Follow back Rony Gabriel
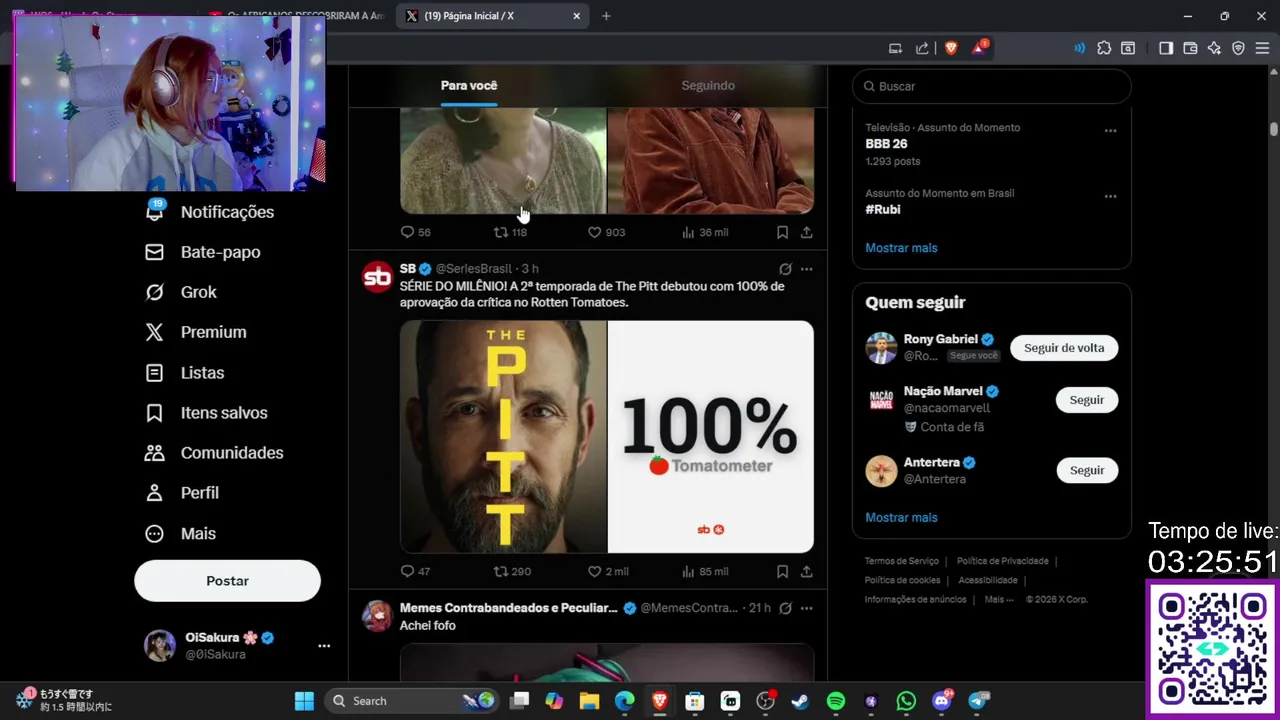 click(x=1064, y=348)
